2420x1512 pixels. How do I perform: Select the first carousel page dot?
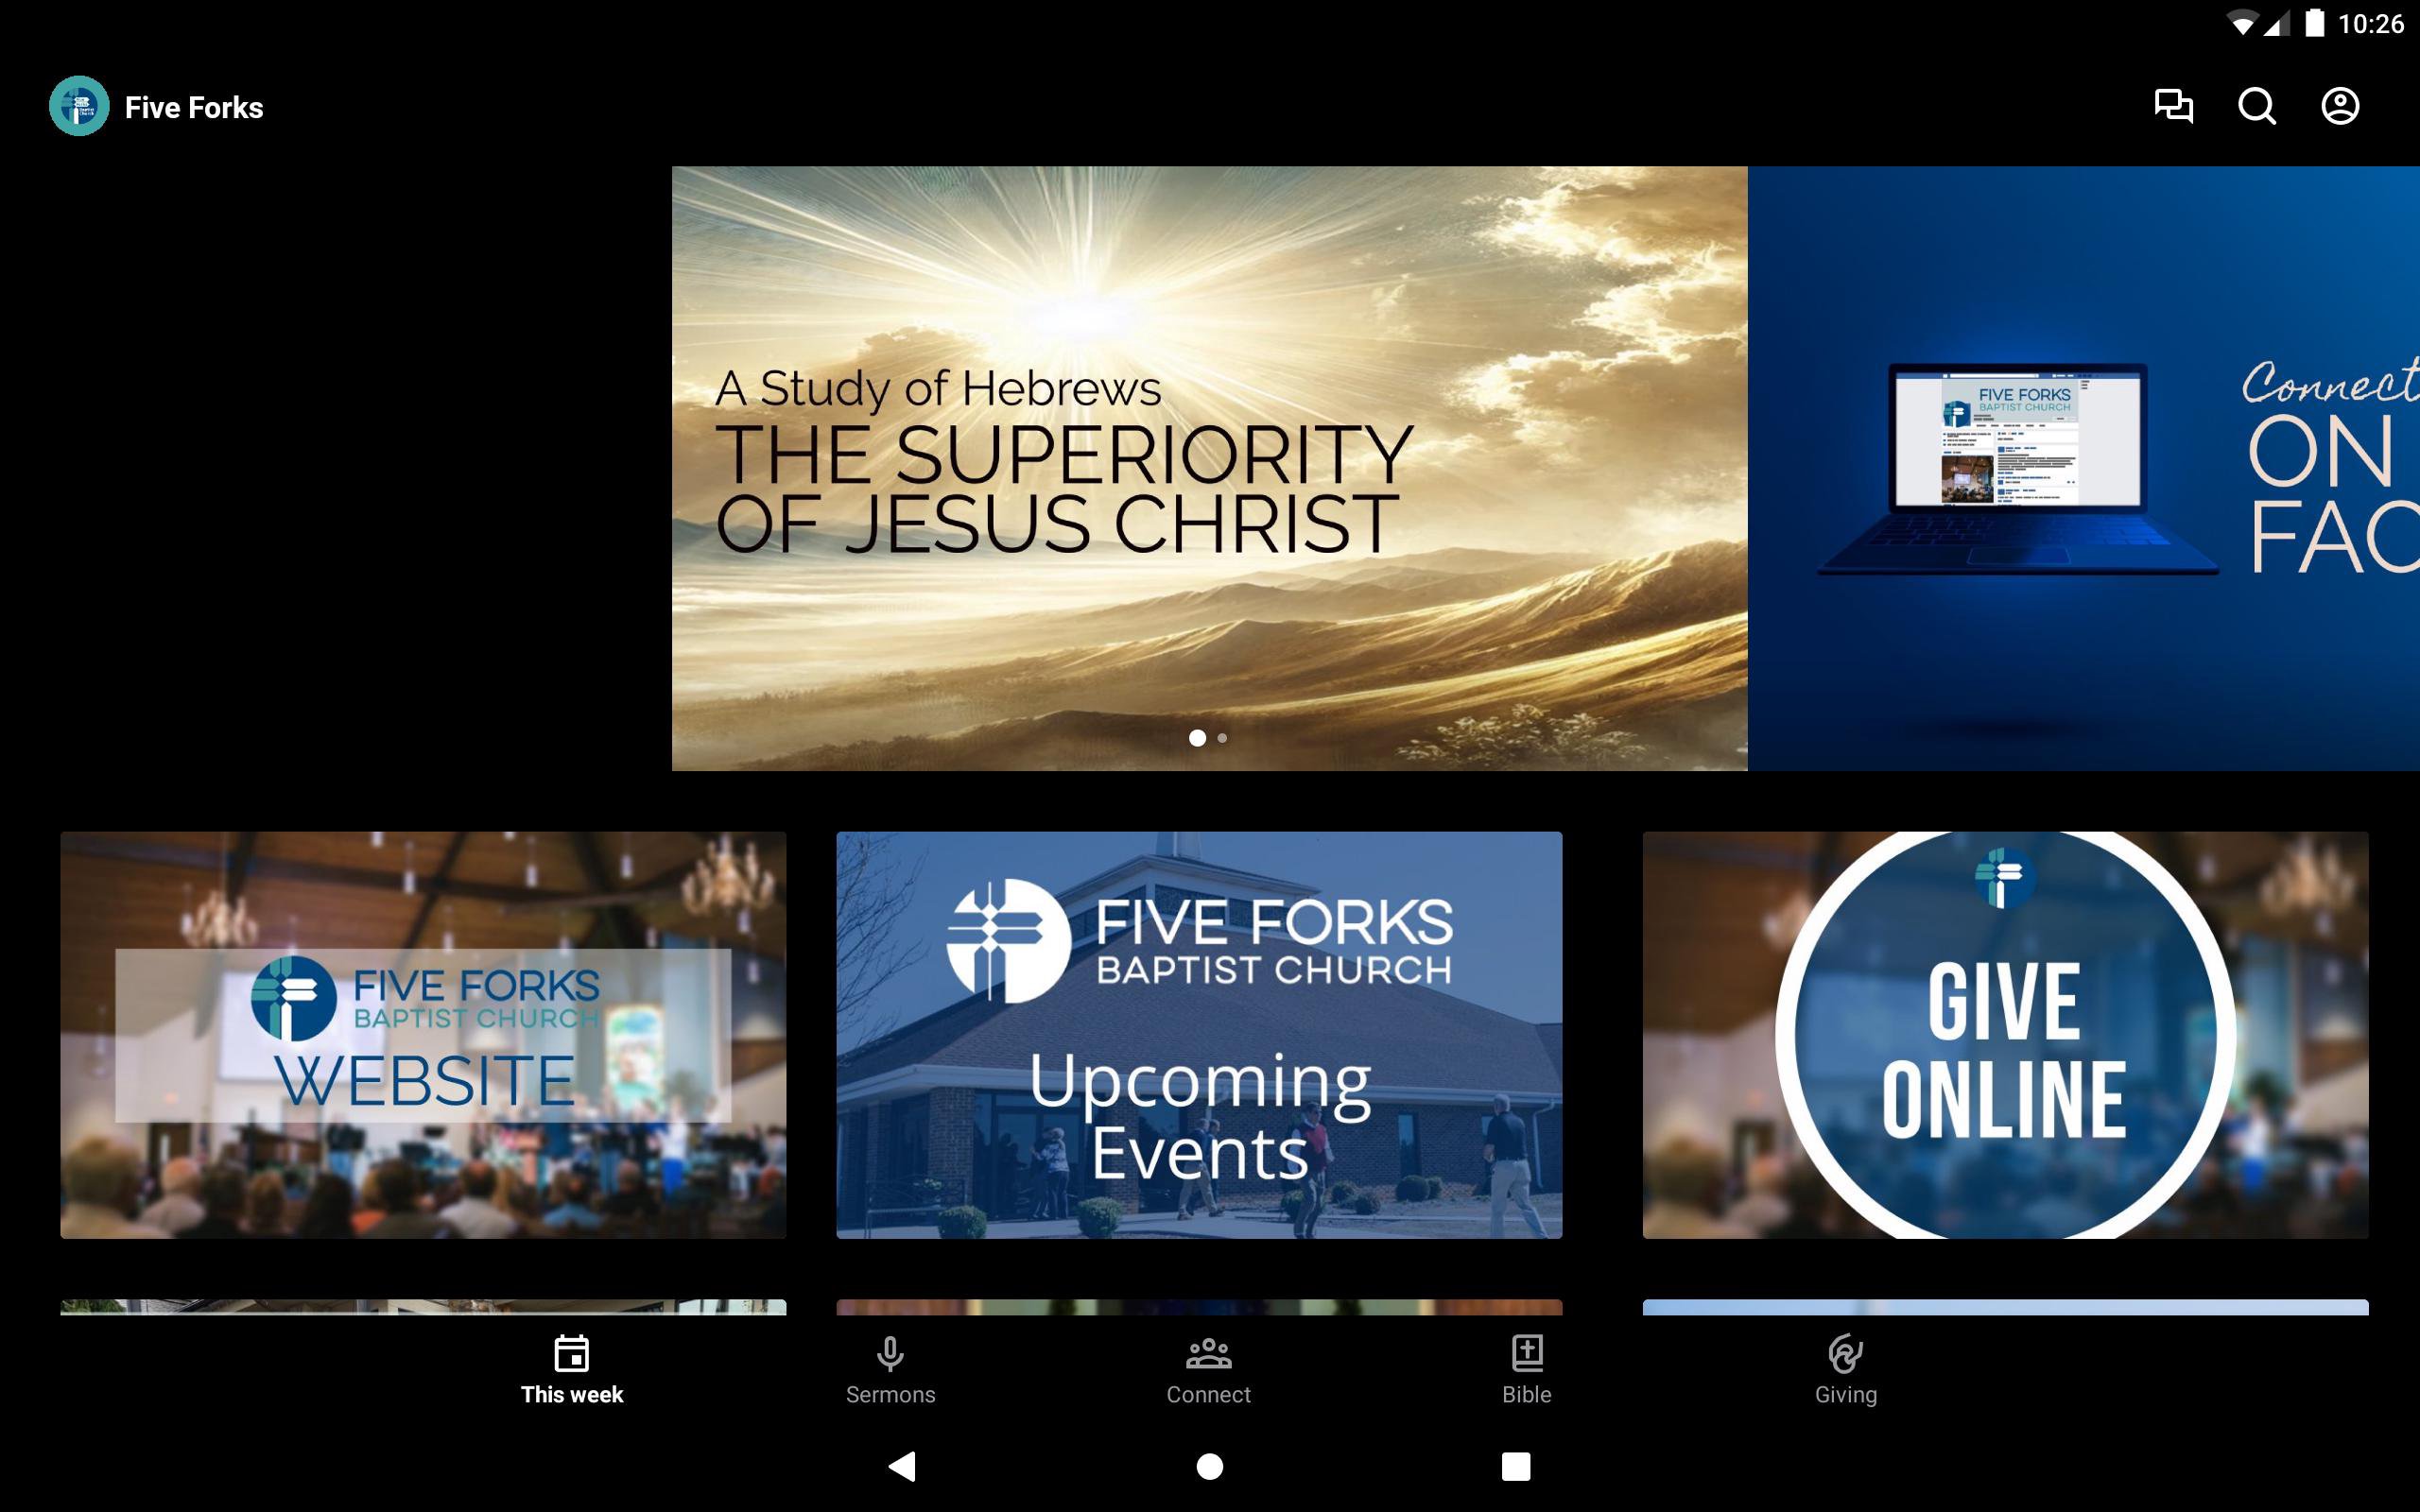(1197, 738)
